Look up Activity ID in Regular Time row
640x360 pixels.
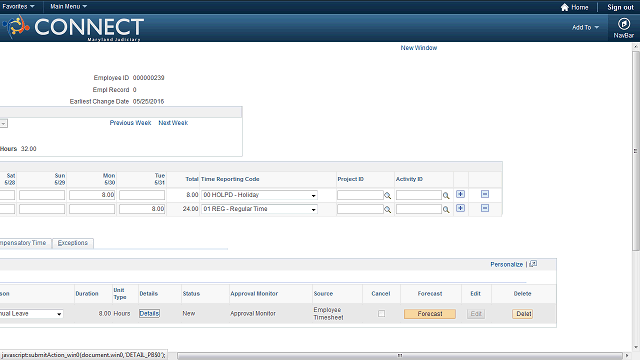pos(446,209)
